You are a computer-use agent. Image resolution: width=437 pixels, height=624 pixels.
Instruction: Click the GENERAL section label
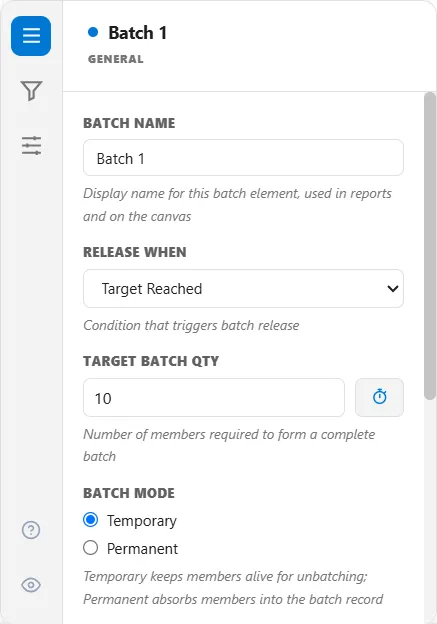point(115,59)
